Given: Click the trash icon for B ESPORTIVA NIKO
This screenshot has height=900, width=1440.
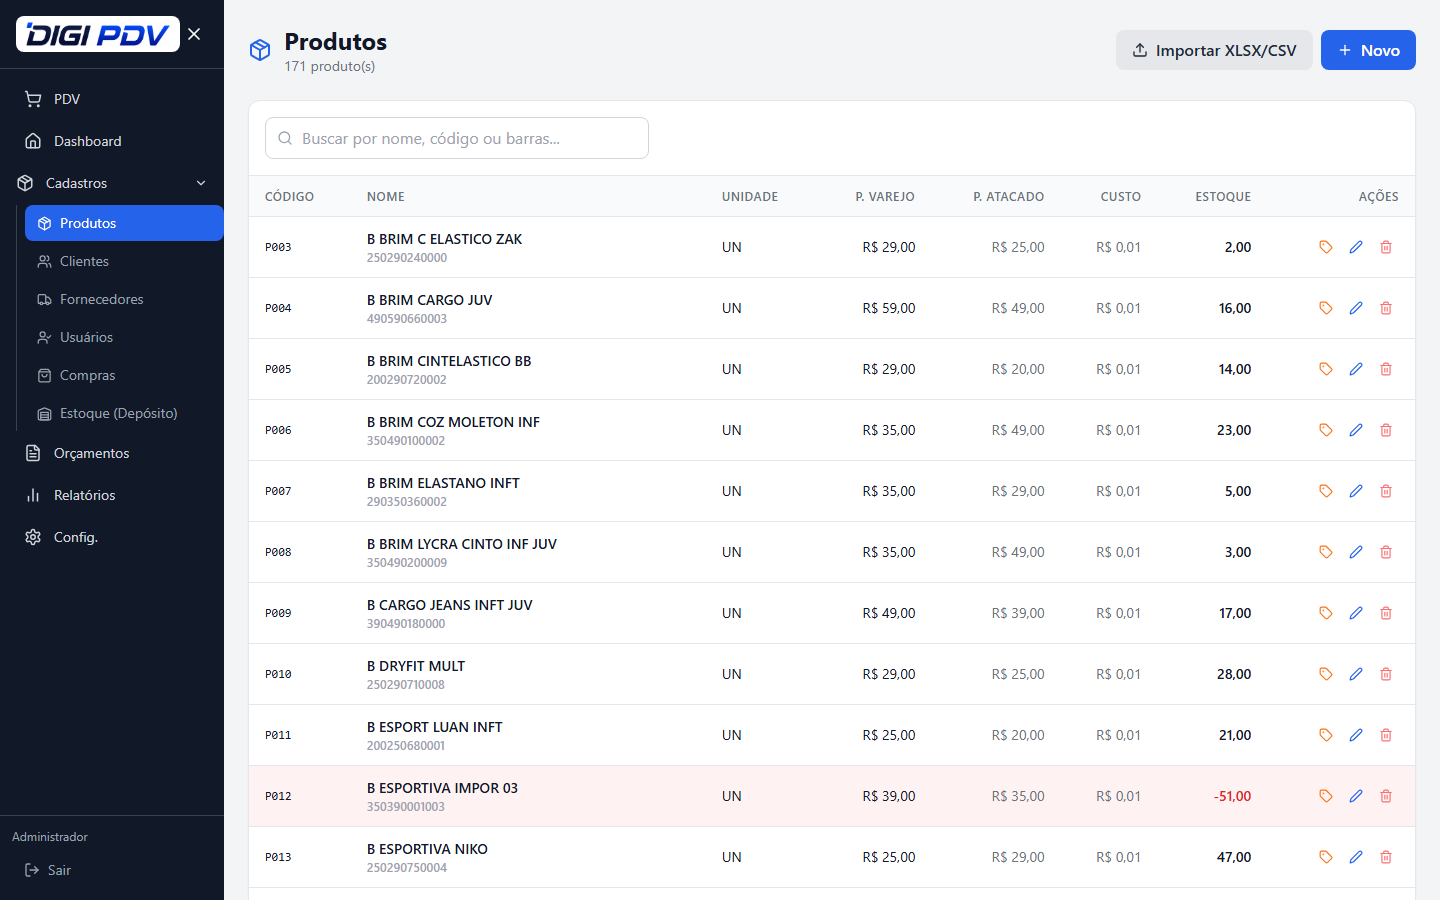Looking at the screenshot, I should 1386,857.
